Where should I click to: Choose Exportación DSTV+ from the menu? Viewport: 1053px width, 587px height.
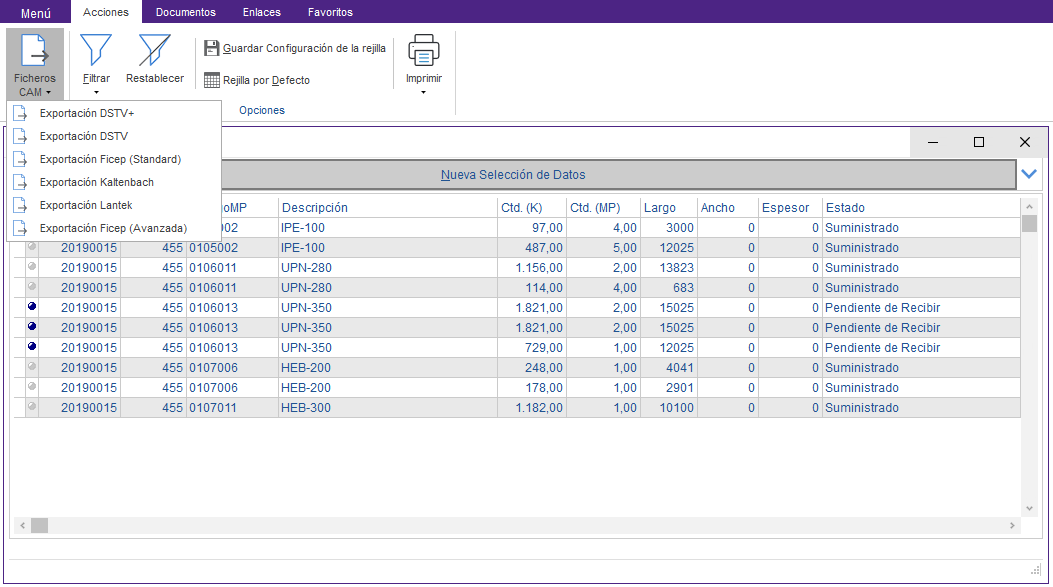pyautogui.click(x=87, y=113)
